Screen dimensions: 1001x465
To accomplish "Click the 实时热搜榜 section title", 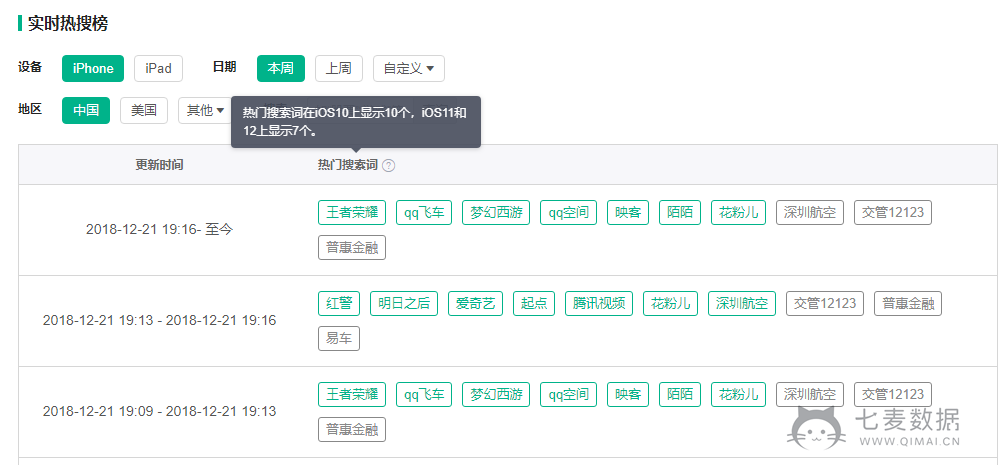I will pyautogui.click(x=68, y=24).
